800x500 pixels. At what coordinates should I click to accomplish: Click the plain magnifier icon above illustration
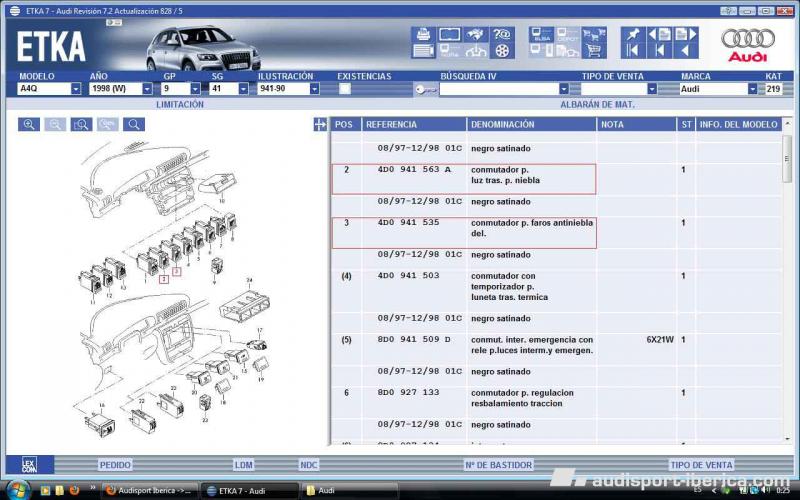click(x=134, y=124)
